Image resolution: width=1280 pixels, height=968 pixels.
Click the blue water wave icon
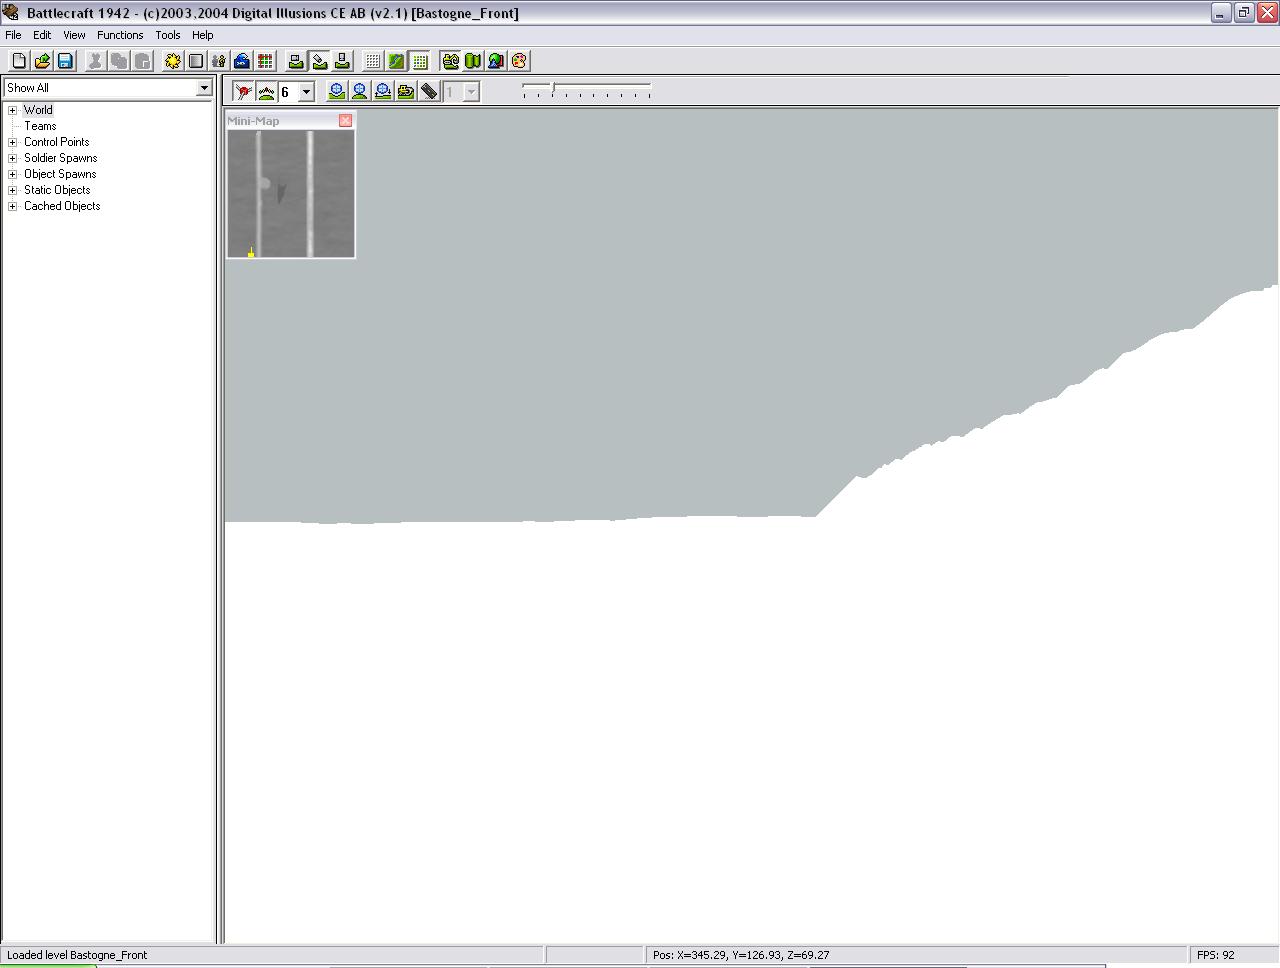242,61
